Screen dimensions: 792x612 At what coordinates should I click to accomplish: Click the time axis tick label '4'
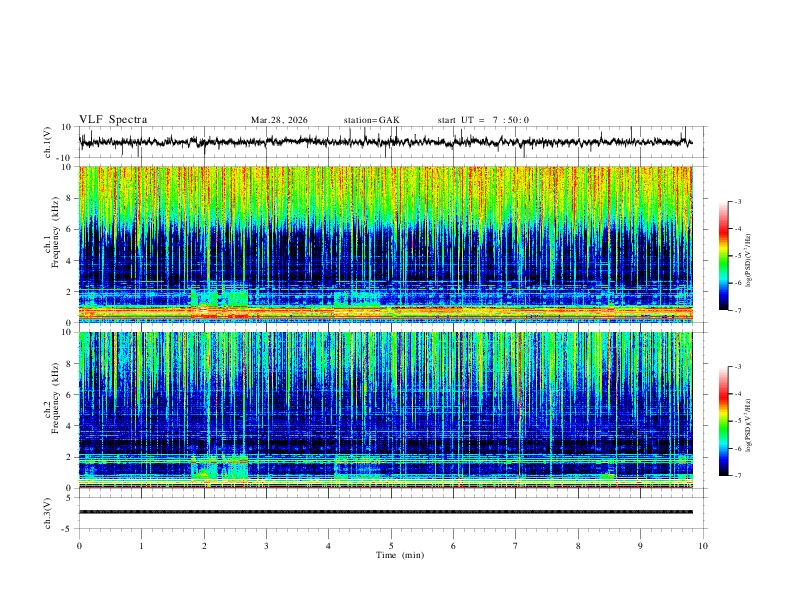click(x=329, y=546)
